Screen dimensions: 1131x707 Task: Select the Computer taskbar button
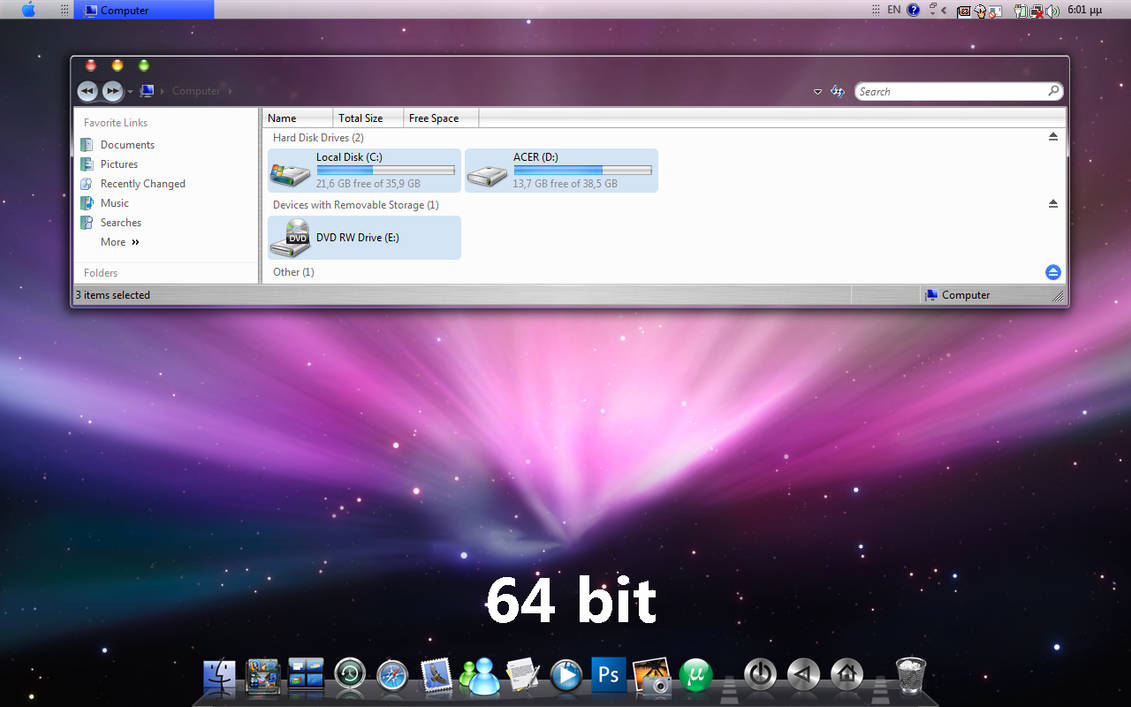coord(145,9)
